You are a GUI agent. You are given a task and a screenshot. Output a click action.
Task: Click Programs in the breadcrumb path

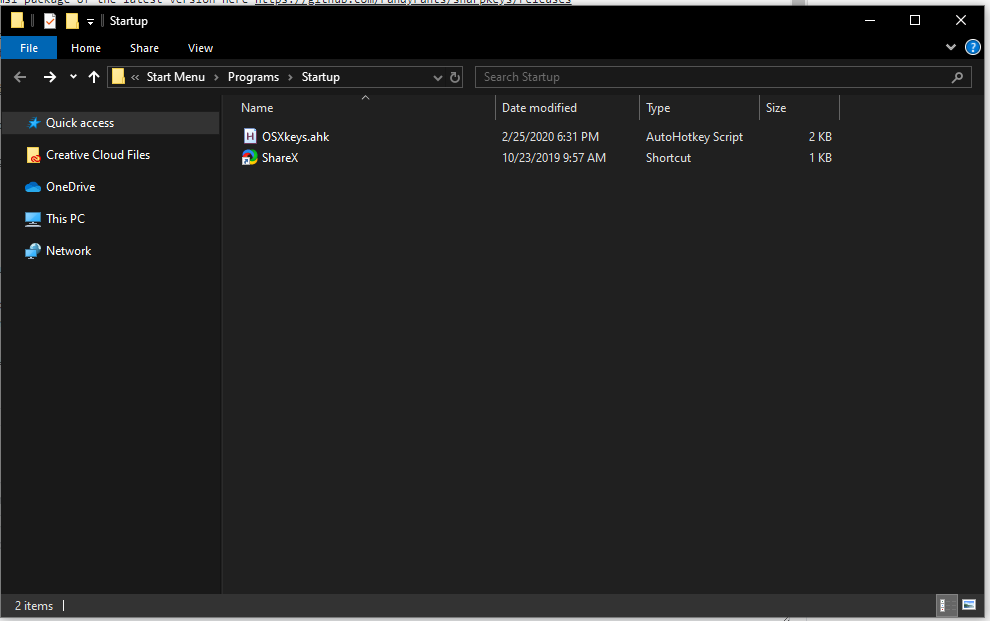253,77
